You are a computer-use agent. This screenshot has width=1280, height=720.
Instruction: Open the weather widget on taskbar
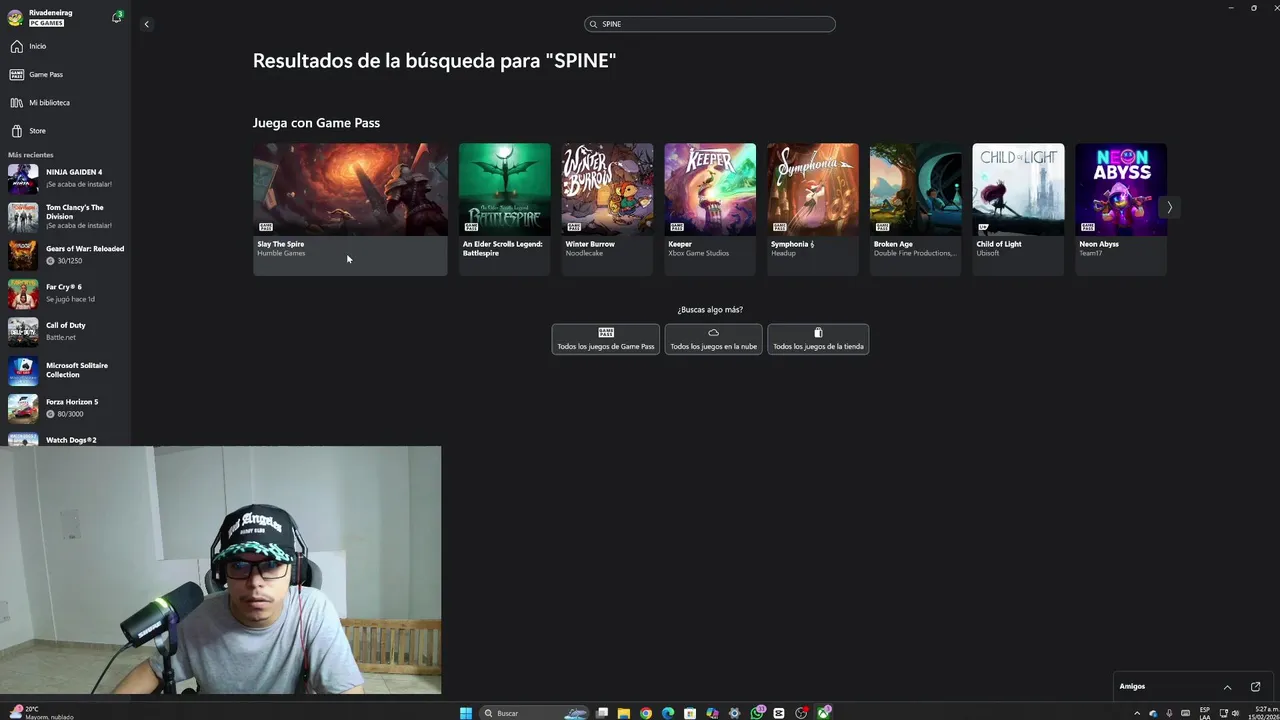pos(40,713)
